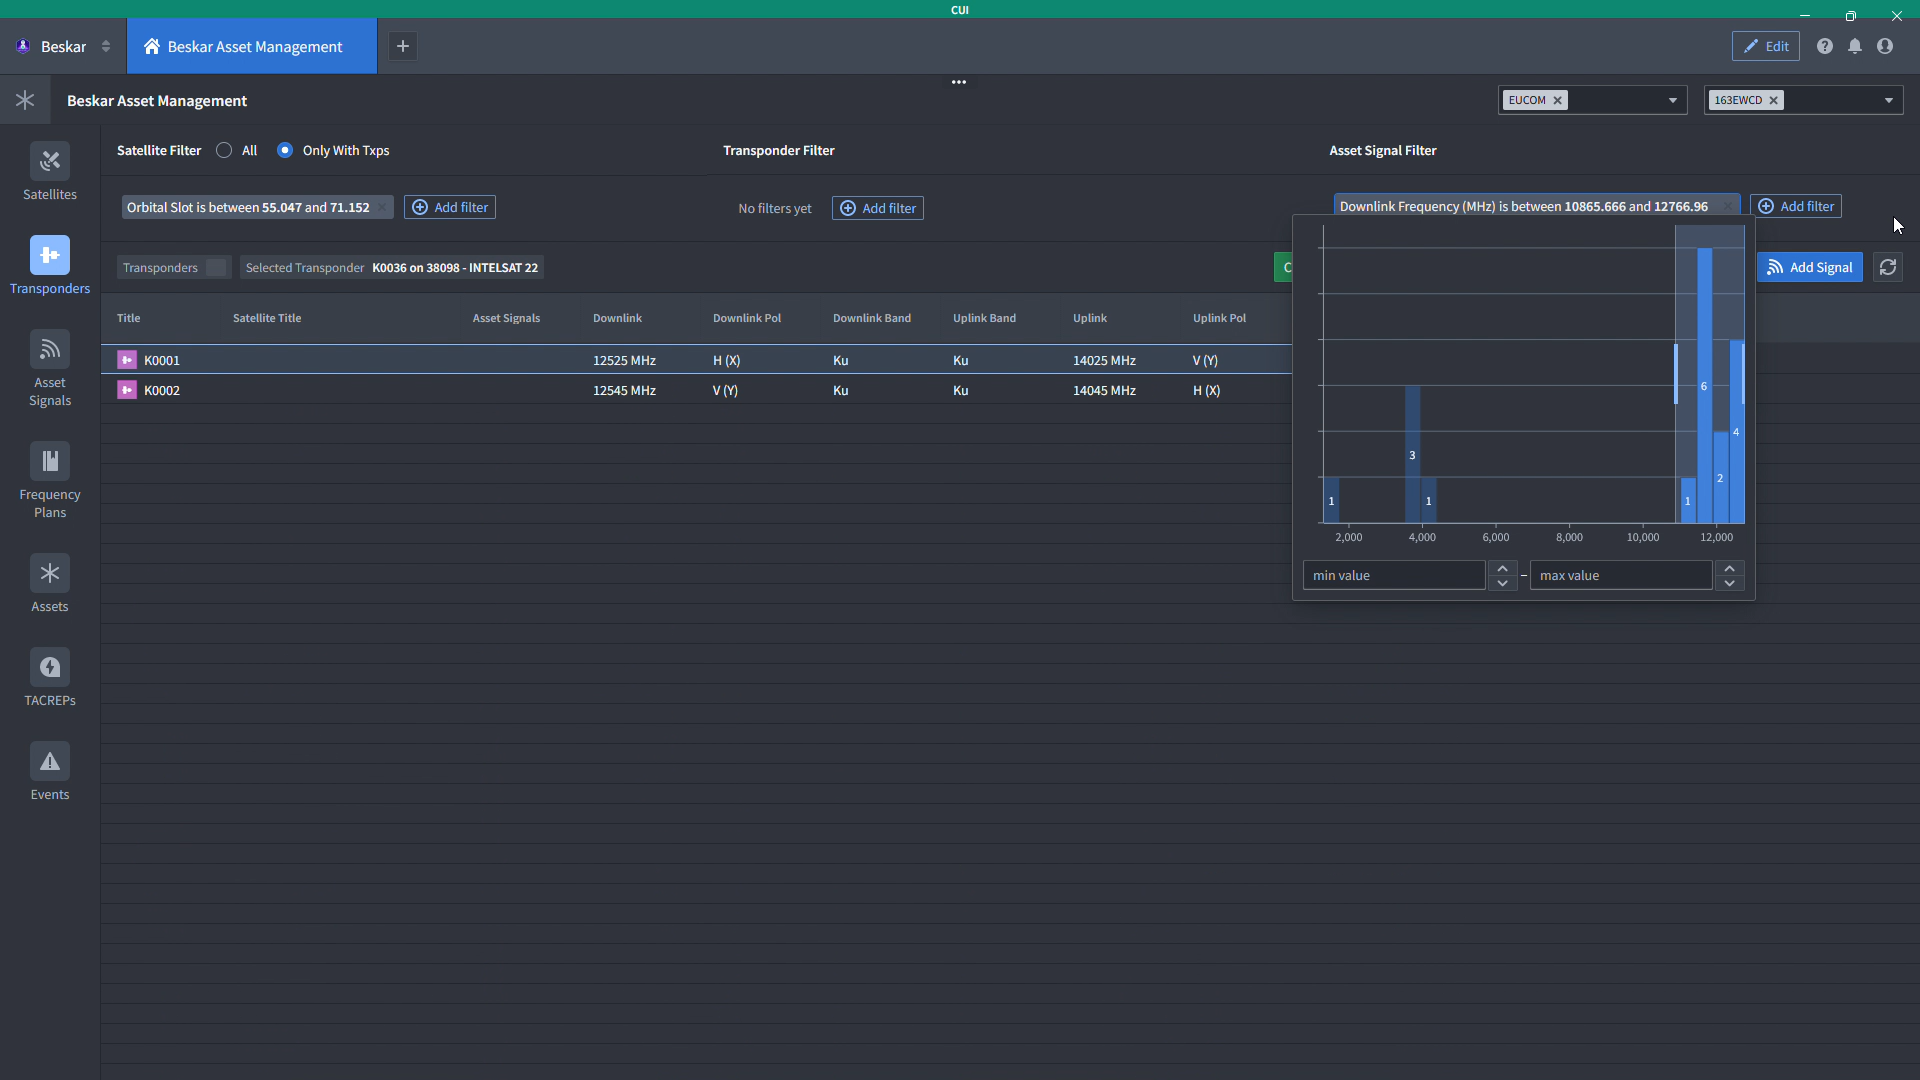Click the refresh icon beside Add Signal

coord(1888,268)
